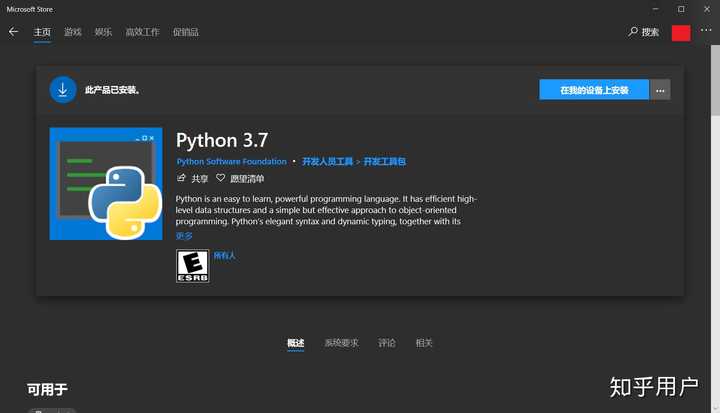Open the 高效工作 productivity tab
Screen dimensions: 720x413
142,32
